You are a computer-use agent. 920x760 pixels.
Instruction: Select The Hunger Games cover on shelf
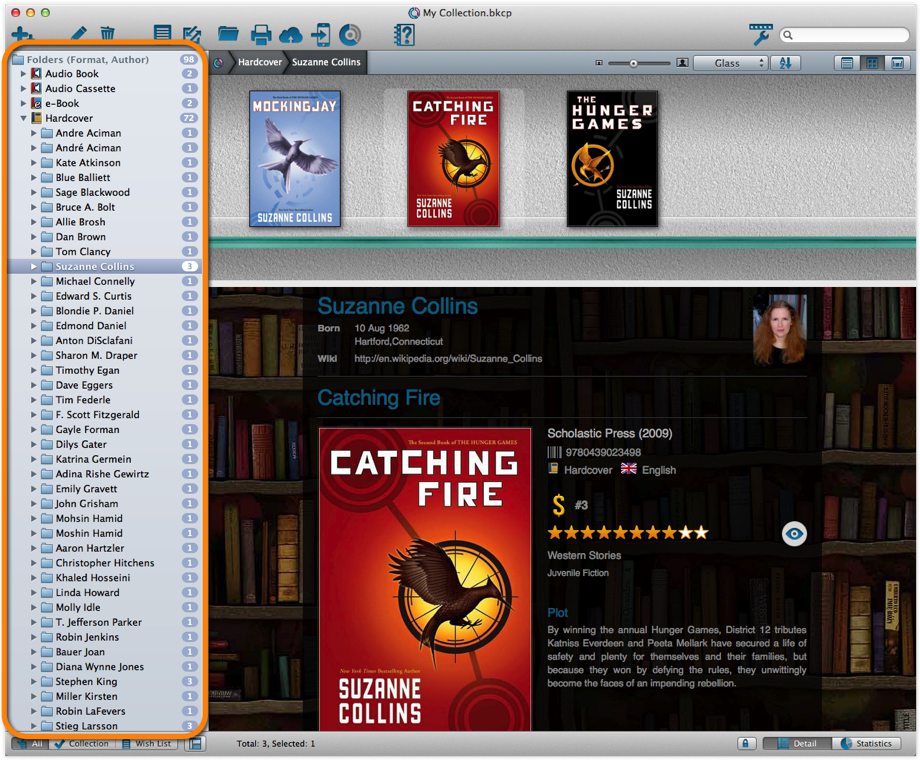point(612,158)
